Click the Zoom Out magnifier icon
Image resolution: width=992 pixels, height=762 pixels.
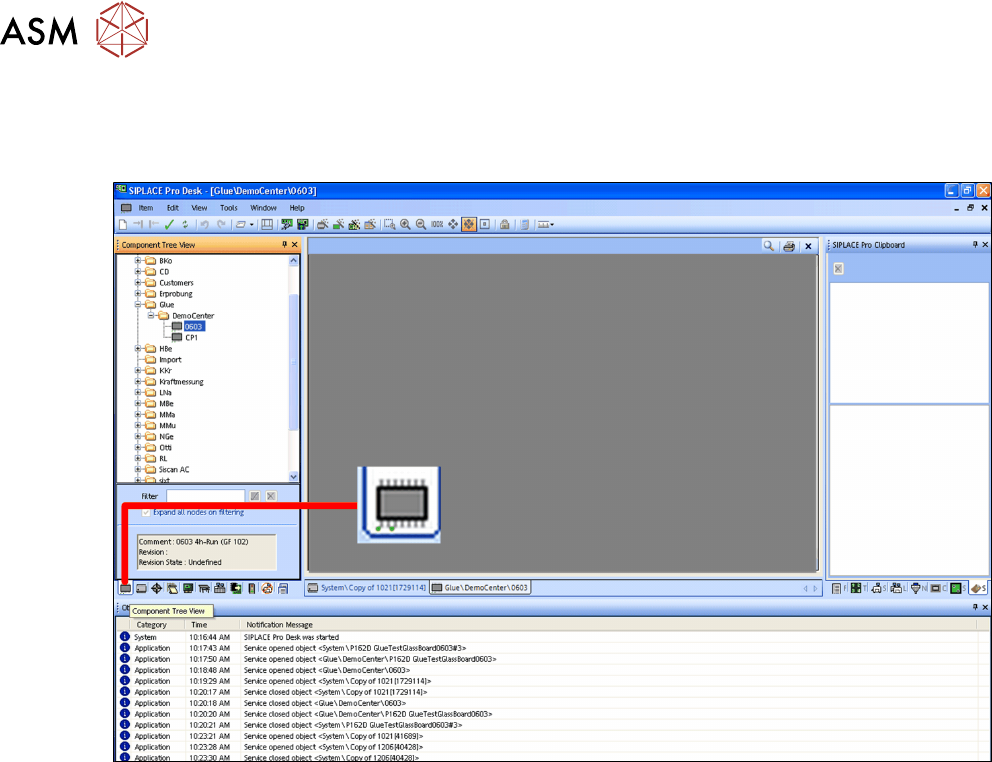click(421, 225)
